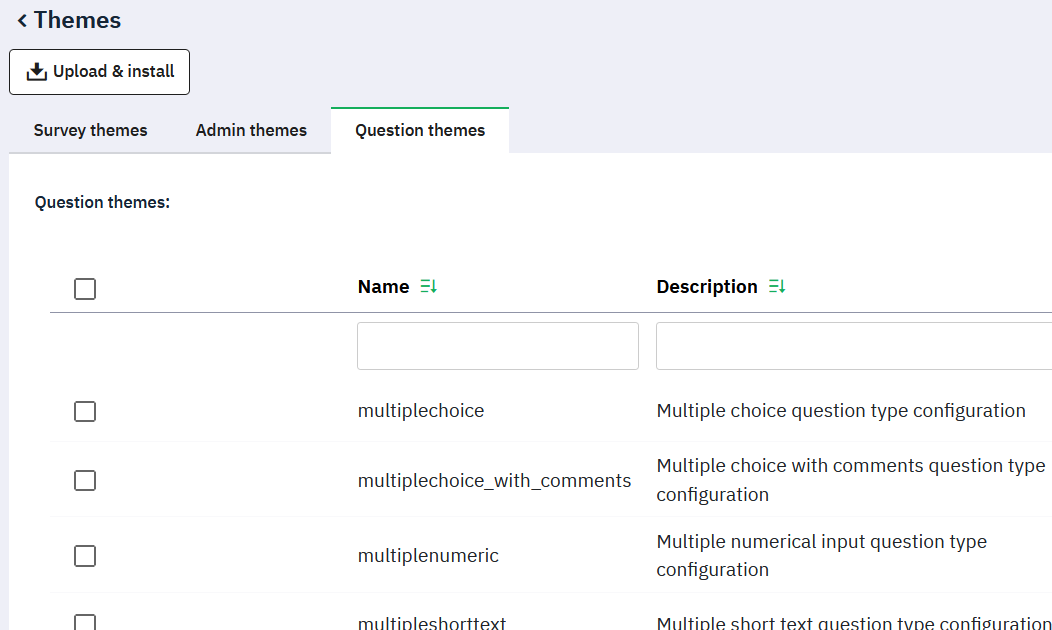Open the Admin themes tab
Screen dimensions: 1052x630
tap(251, 130)
